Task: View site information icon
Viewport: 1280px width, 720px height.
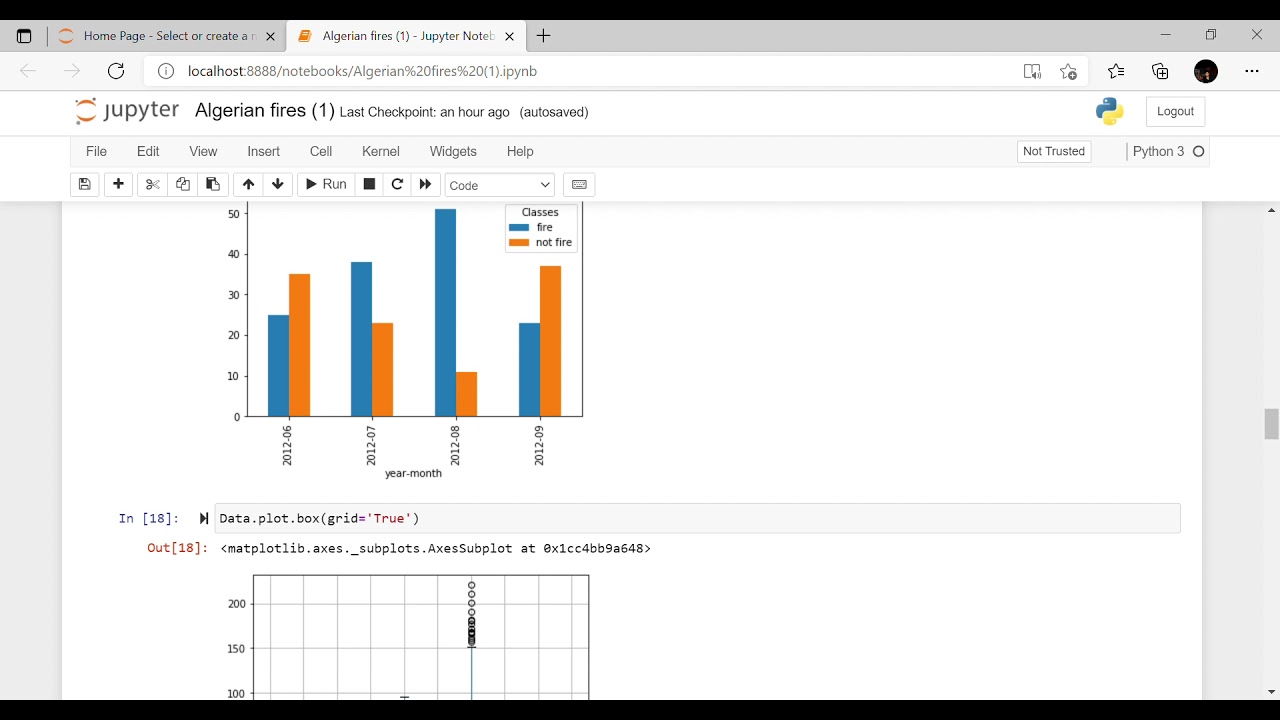Action: point(166,71)
